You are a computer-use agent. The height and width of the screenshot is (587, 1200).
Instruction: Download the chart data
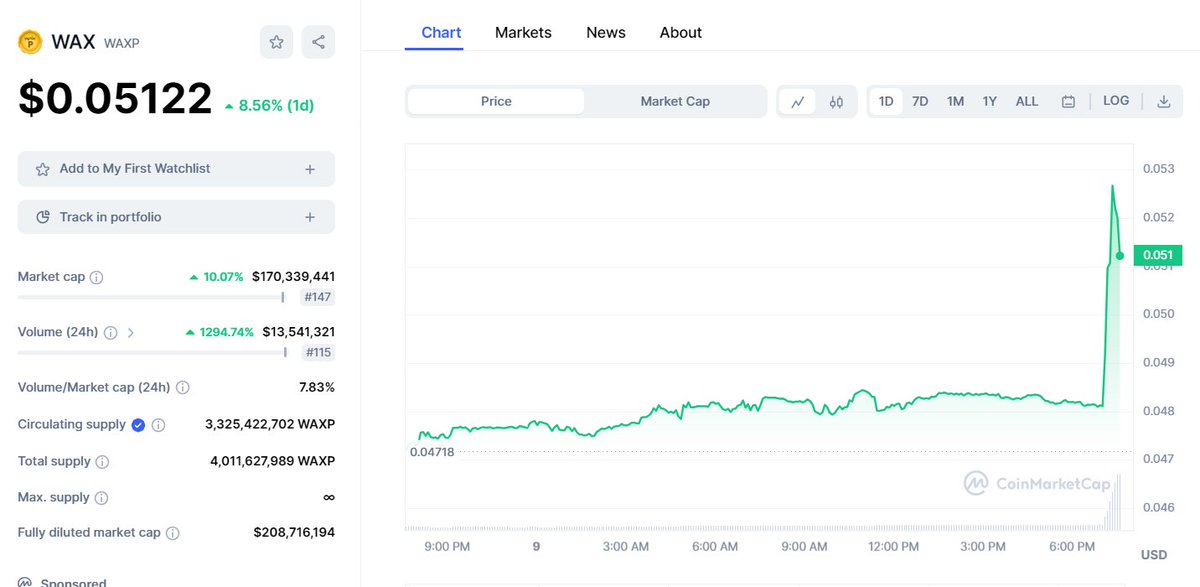coord(1163,101)
